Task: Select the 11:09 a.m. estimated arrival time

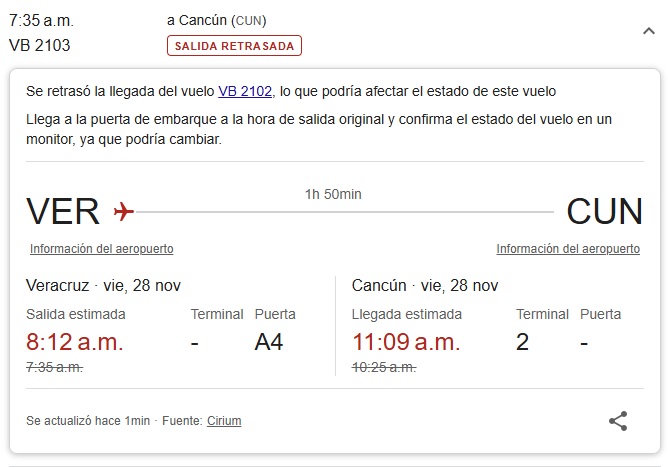Action: tap(406, 342)
